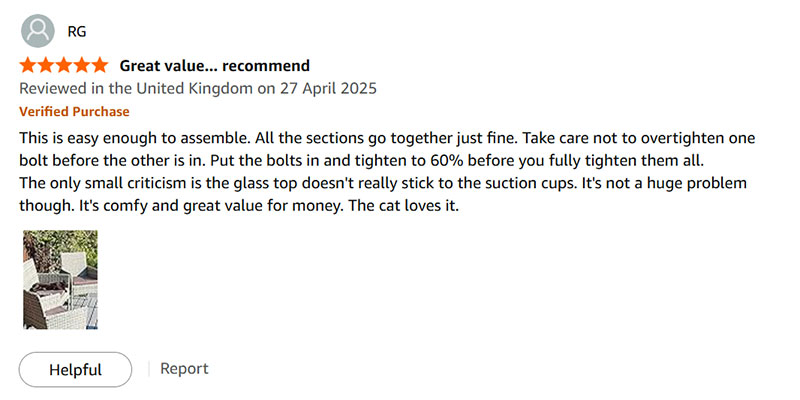This screenshot has height=400, width=800.
Task: Click the Verified Purchase label
Action: click(74, 111)
